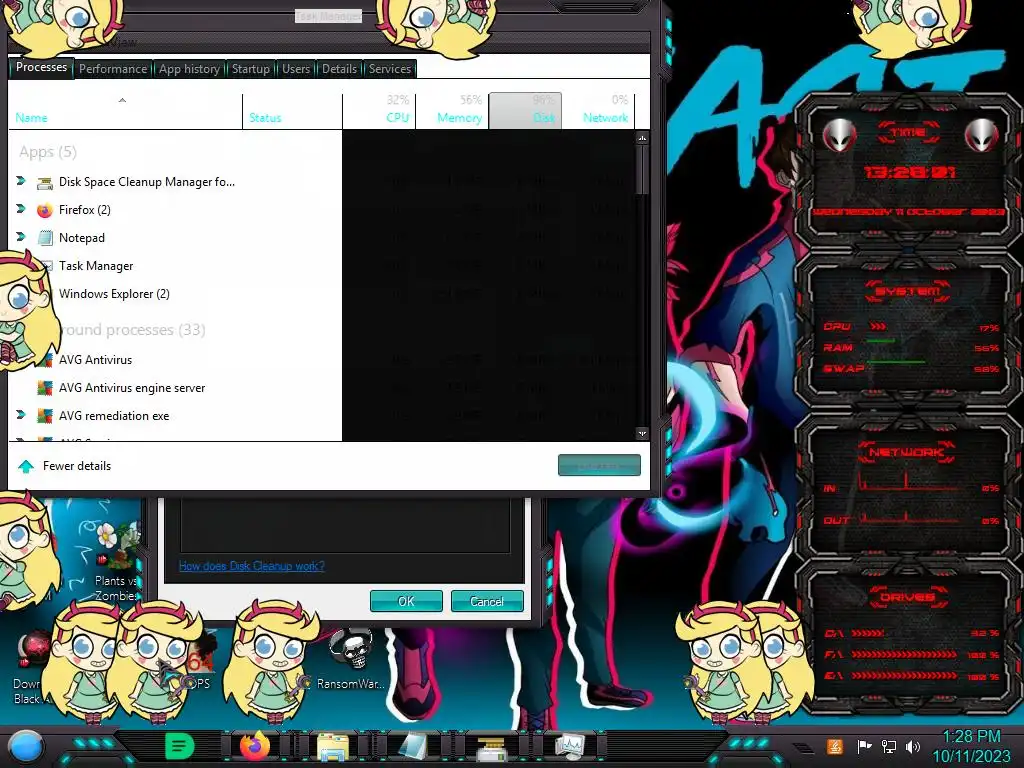Click the Task Manager taskbar icon
Image resolution: width=1024 pixels, height=768 pixels.
click(569, 747)
